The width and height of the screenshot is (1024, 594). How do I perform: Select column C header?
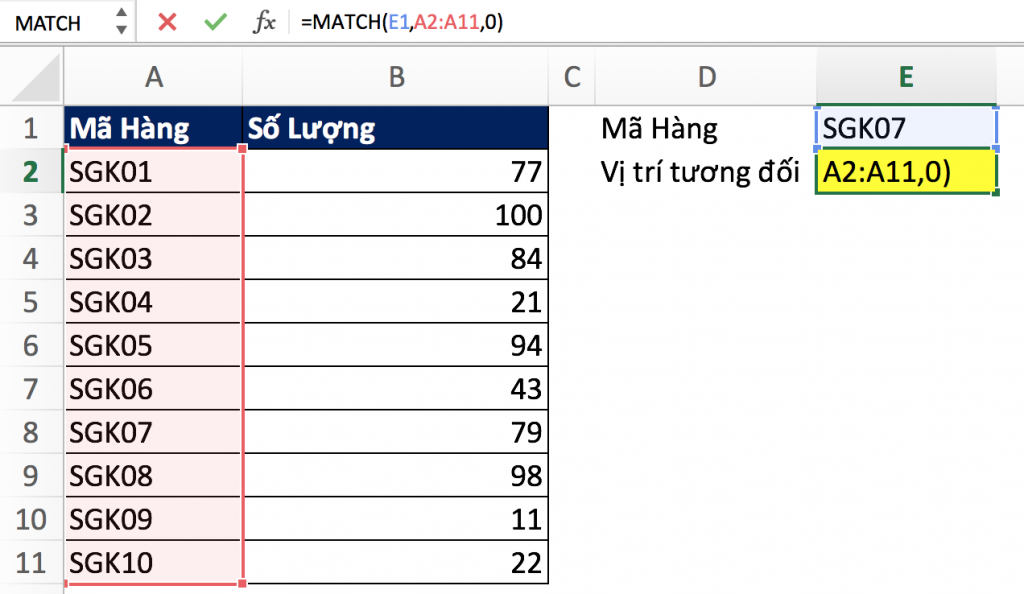click(x=572, y=77)
